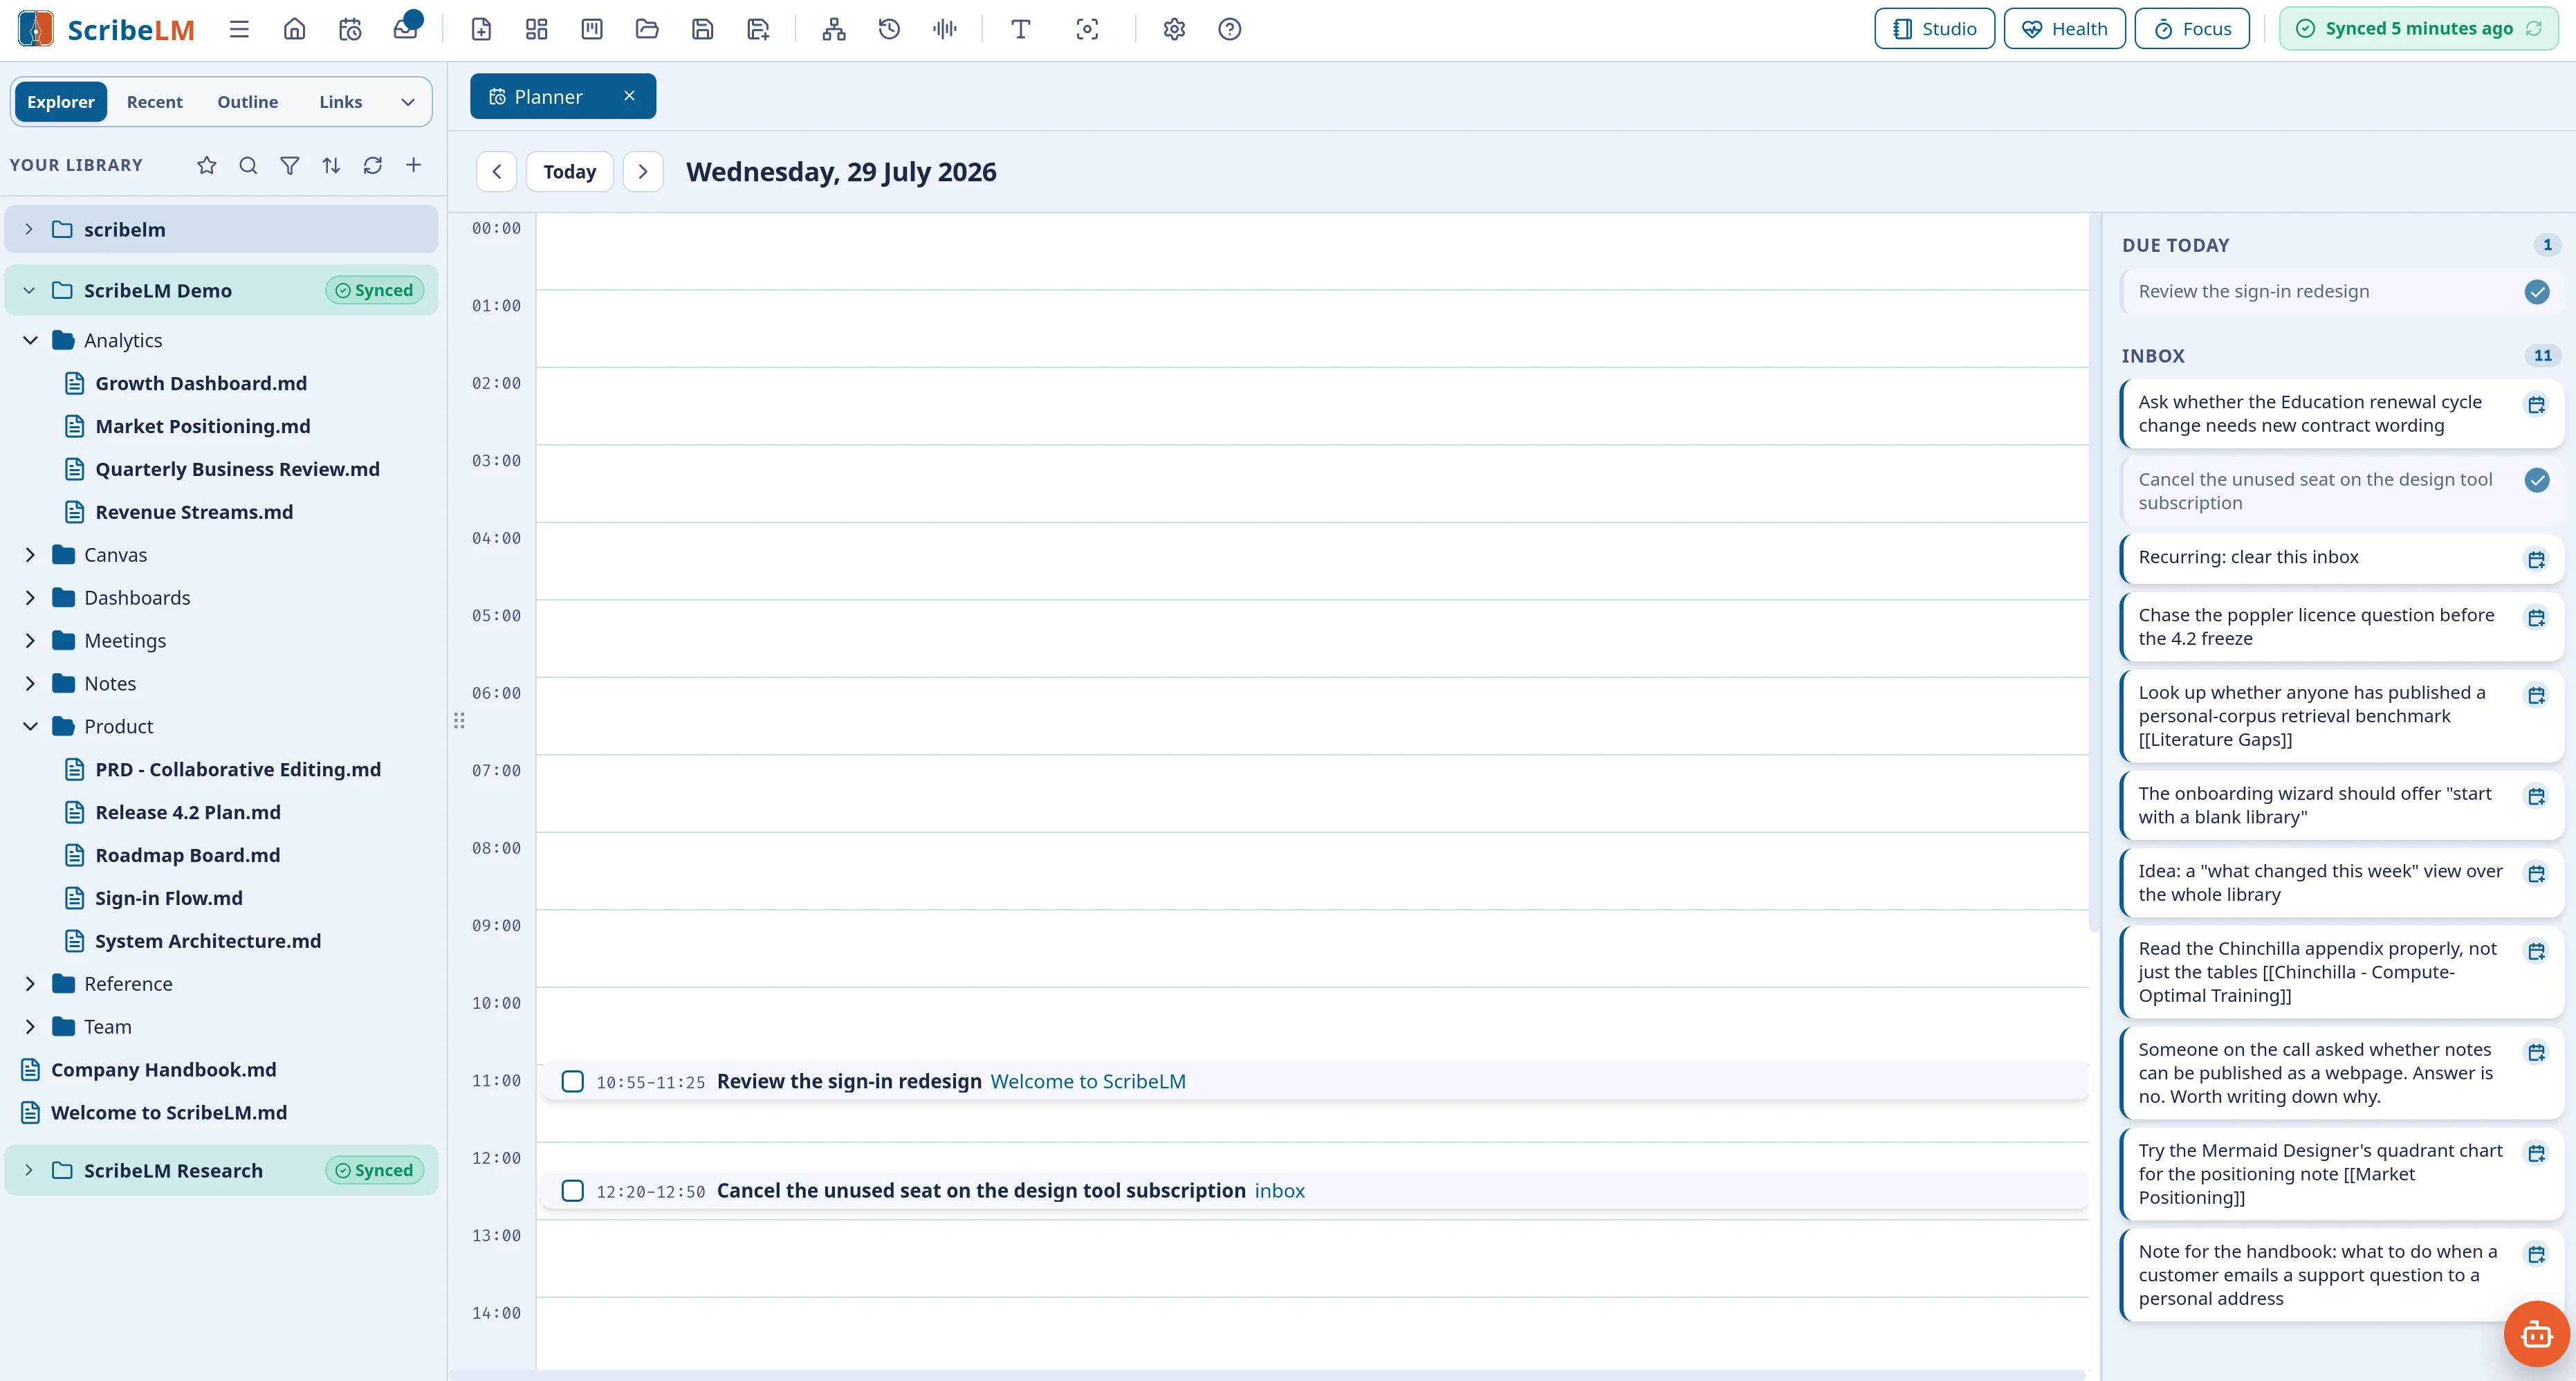Click the focus capture frame icon
This screenshot has width=2576, height=1381.
pos(1087,29)
